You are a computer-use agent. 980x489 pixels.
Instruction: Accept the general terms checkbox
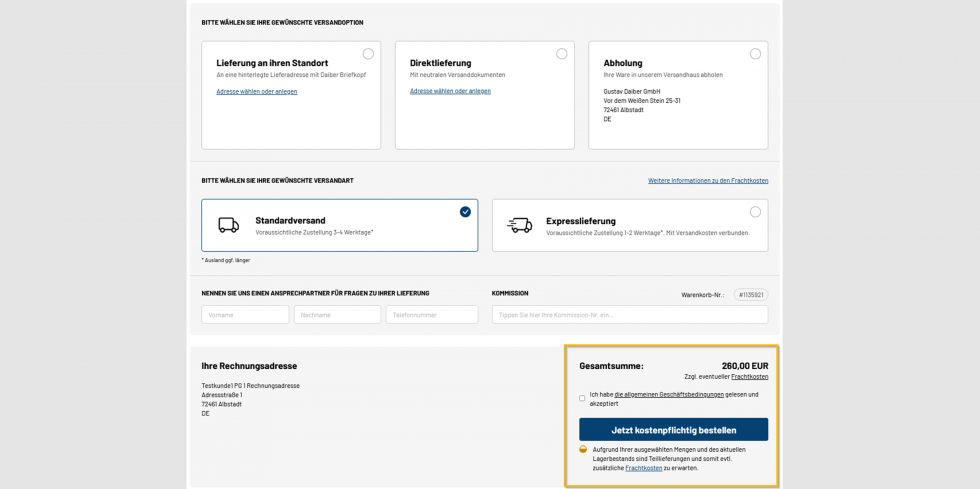[x=582, y=398]
